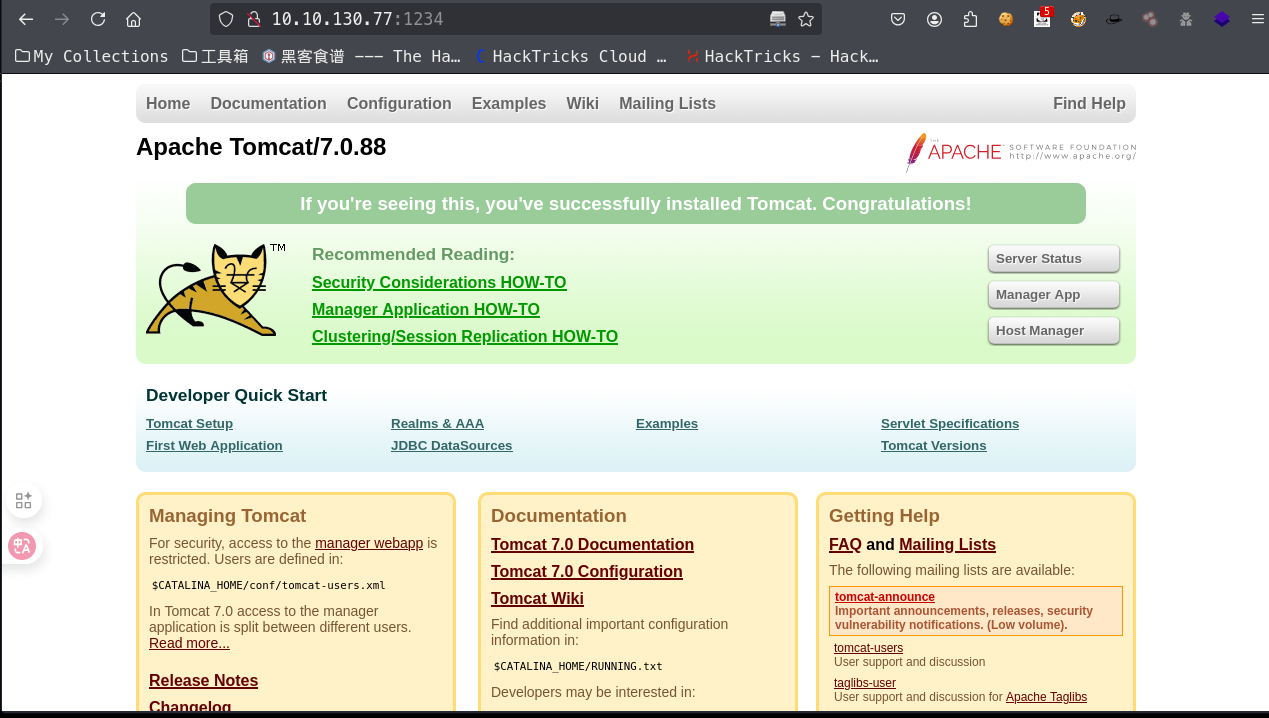Go back using the browser back arrow

point(26,19)
